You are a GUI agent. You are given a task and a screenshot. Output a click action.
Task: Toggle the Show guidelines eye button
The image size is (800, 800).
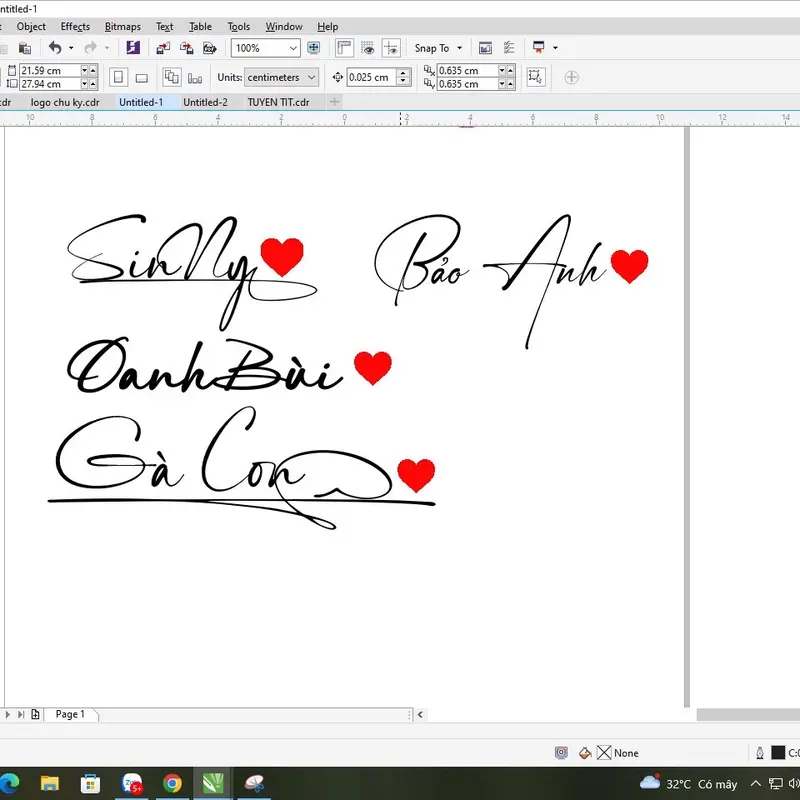(391, 48)
